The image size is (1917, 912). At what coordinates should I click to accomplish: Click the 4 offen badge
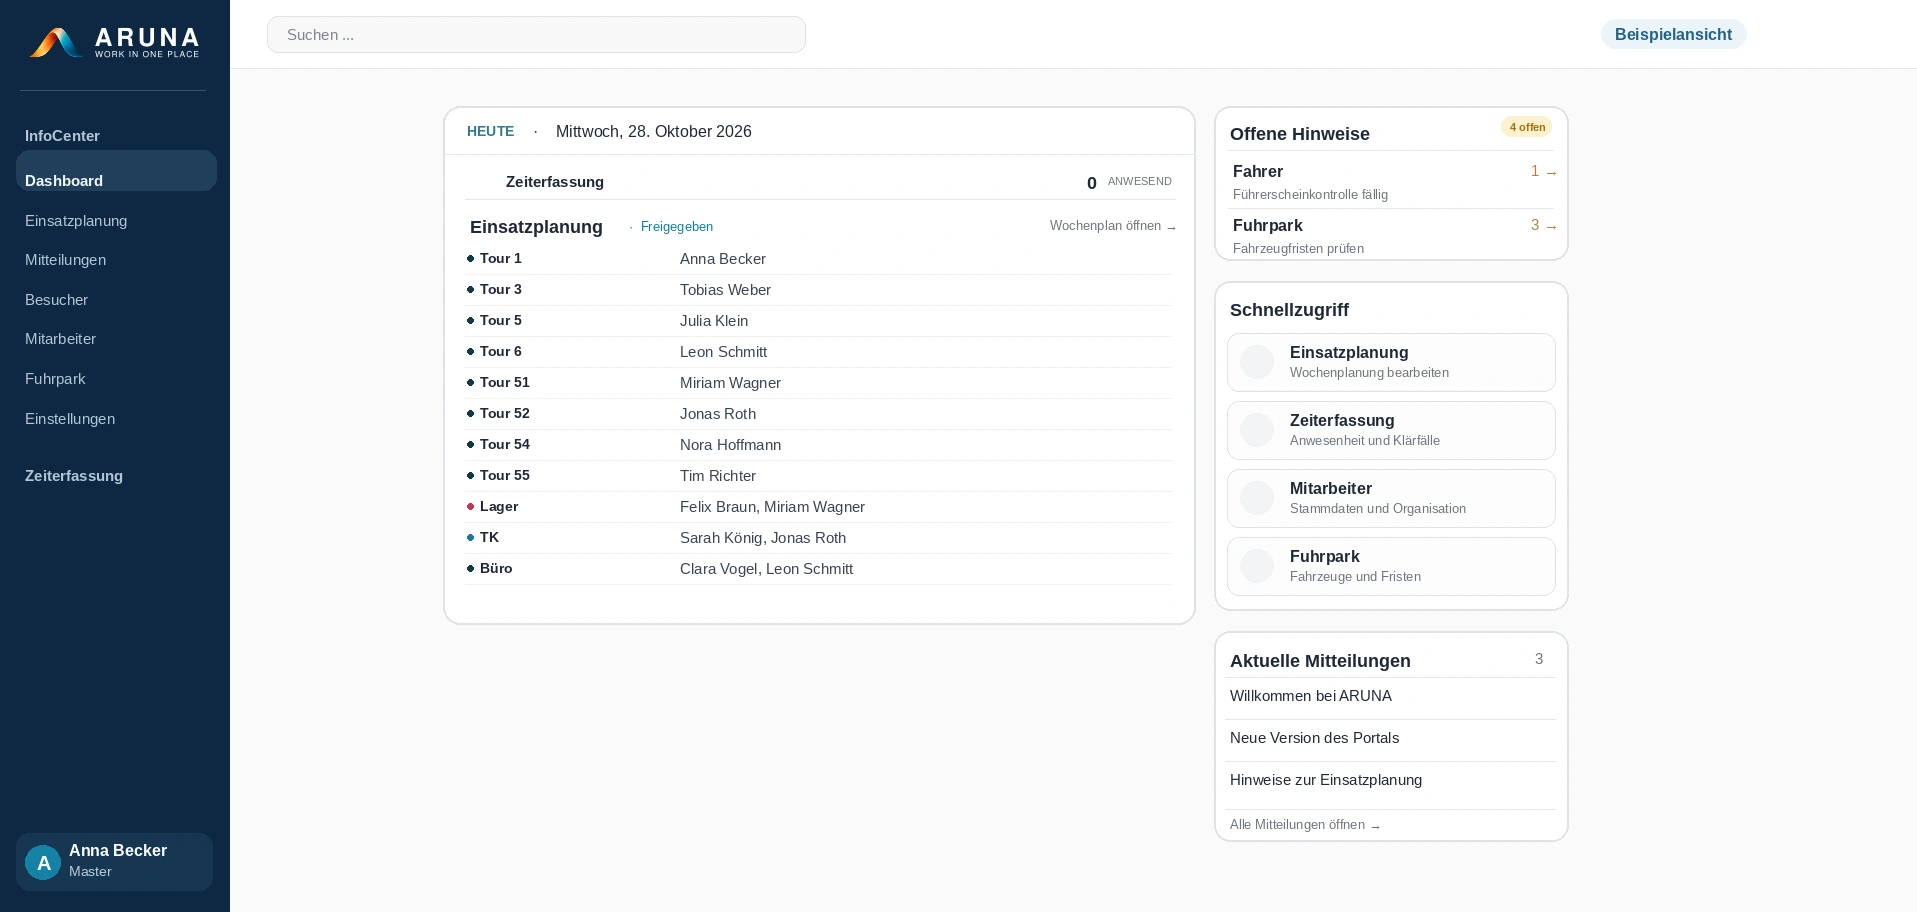pyautogui.click(x=1527, y=127)
